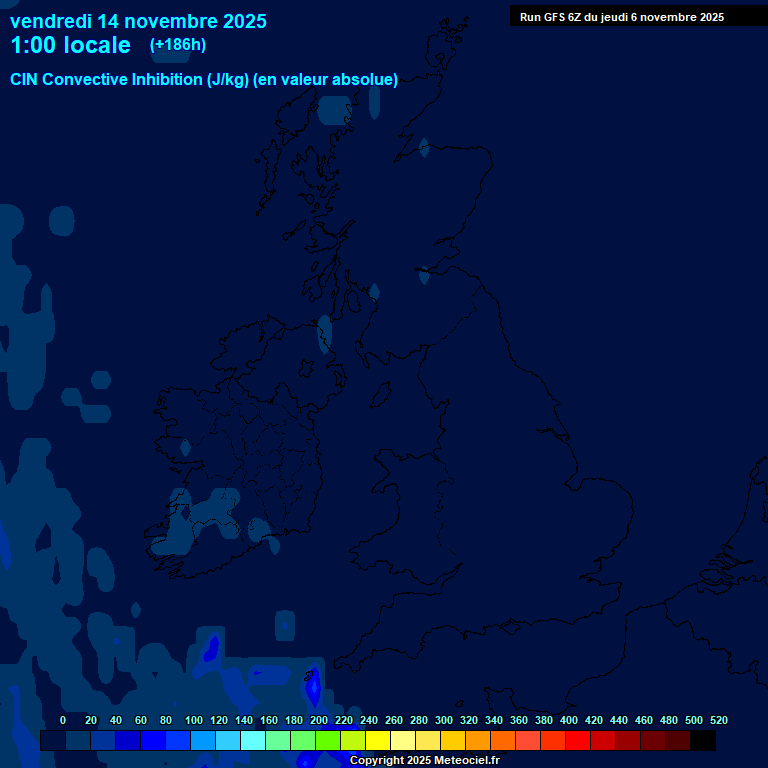The height and width of the screenshot is (768, 768).
Task: Click the CIN Convective Inhibition title
Action: (x=204, y=80)
